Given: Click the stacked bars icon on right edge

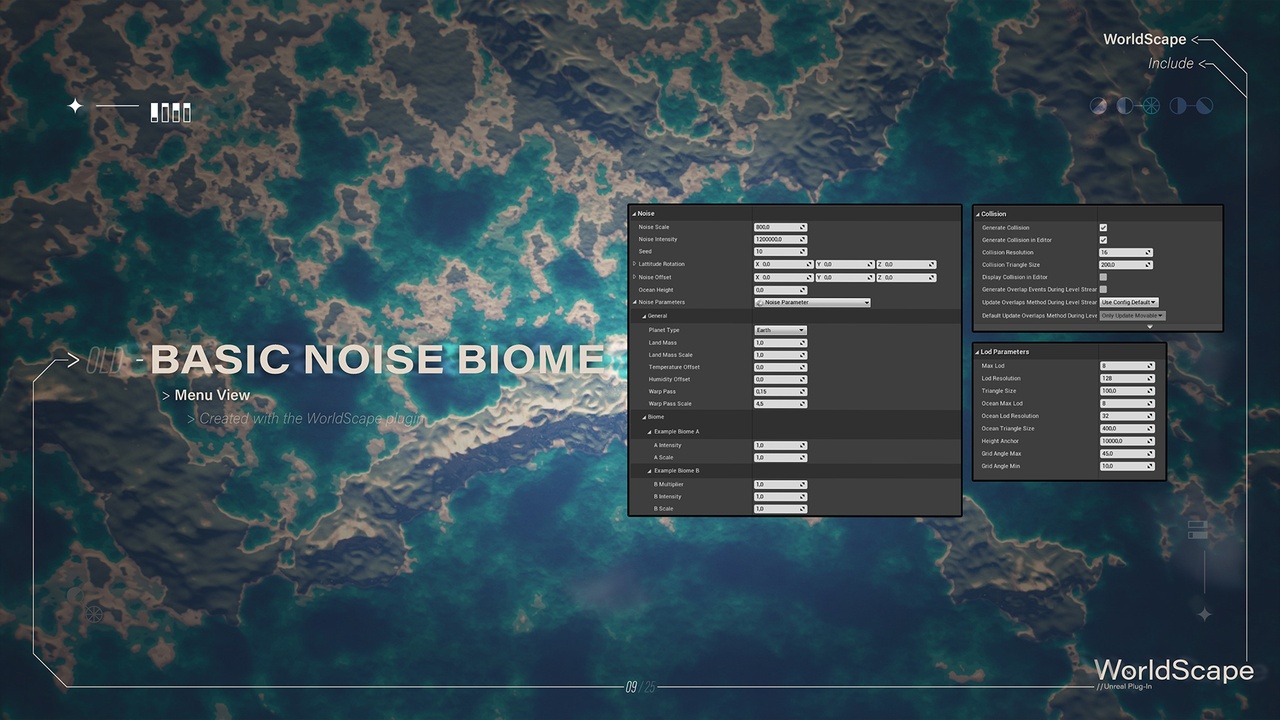Looking at the screenshot, I should [1197, 530].
